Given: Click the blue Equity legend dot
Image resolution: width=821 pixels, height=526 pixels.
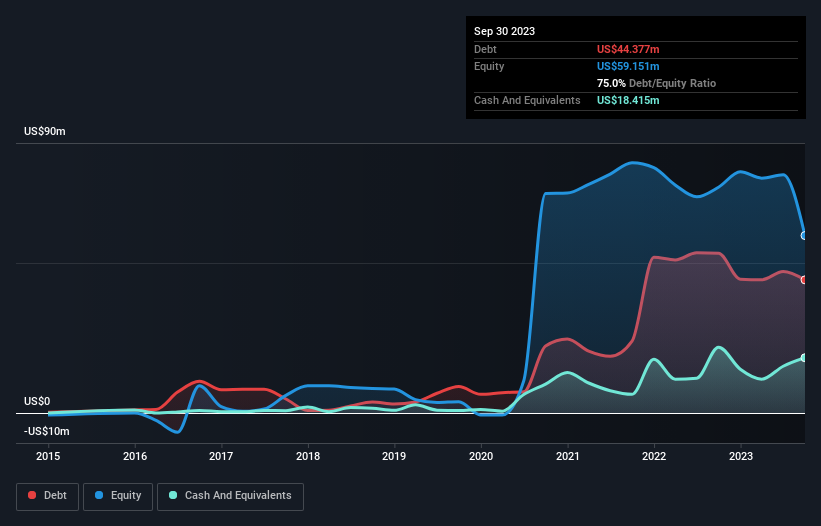Looking at the screenshot, I should coord(99,495).
